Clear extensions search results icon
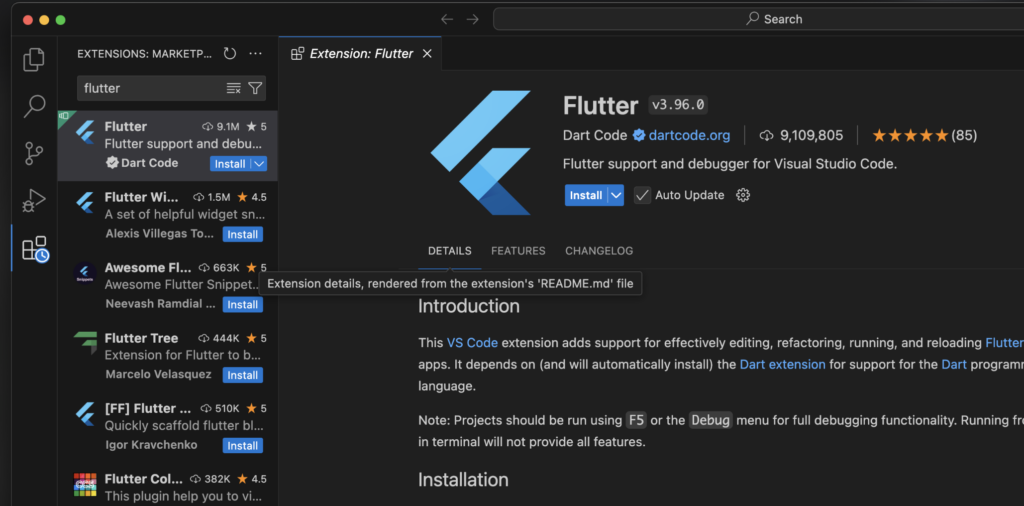This screenshot has height=506, width=1024. click(233, 88)
